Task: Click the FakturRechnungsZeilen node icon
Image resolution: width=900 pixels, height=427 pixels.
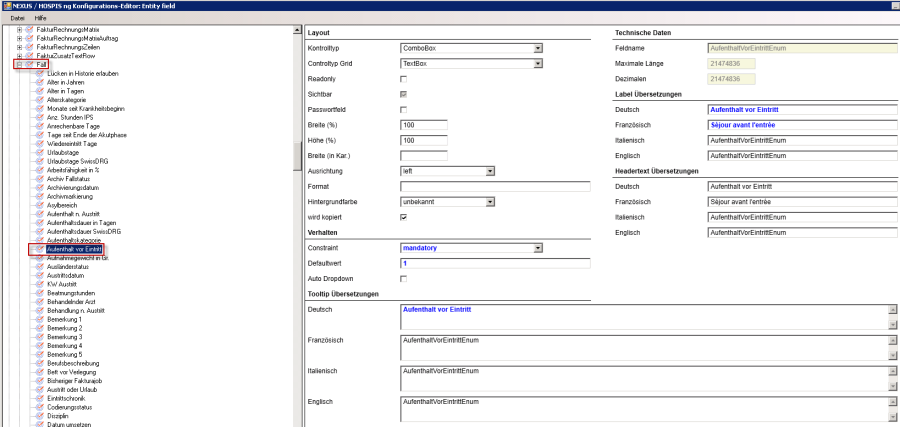Action: pos(29,46)
